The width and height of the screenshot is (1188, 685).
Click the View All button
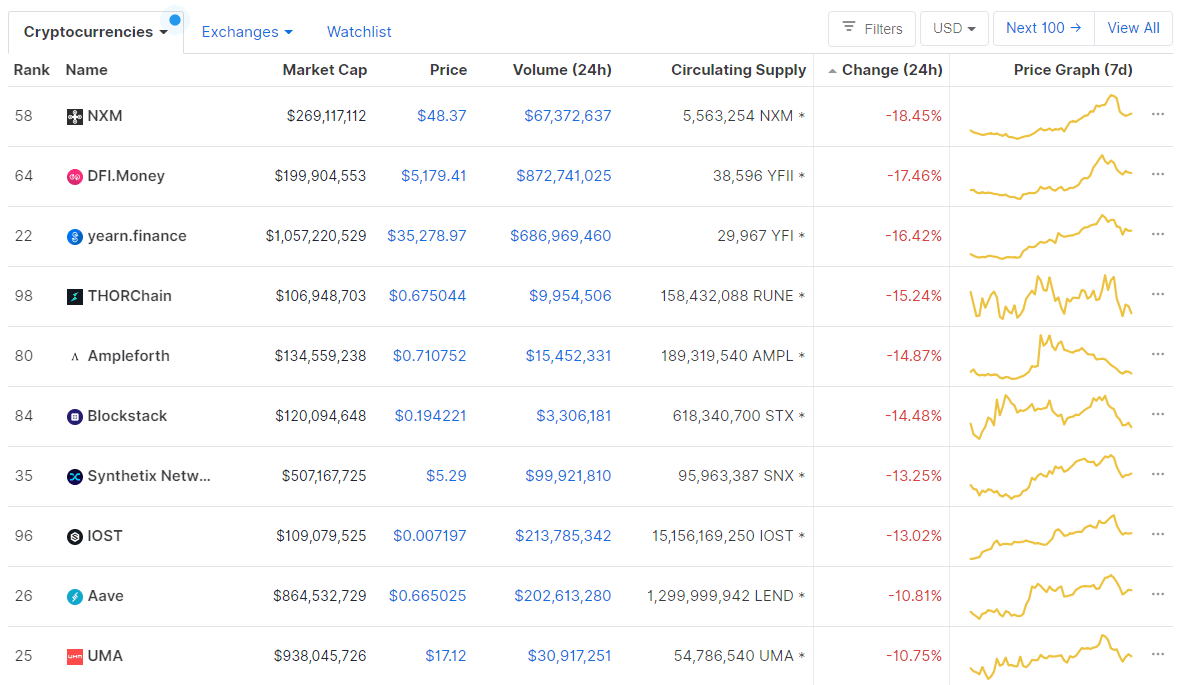[1133, 28]
